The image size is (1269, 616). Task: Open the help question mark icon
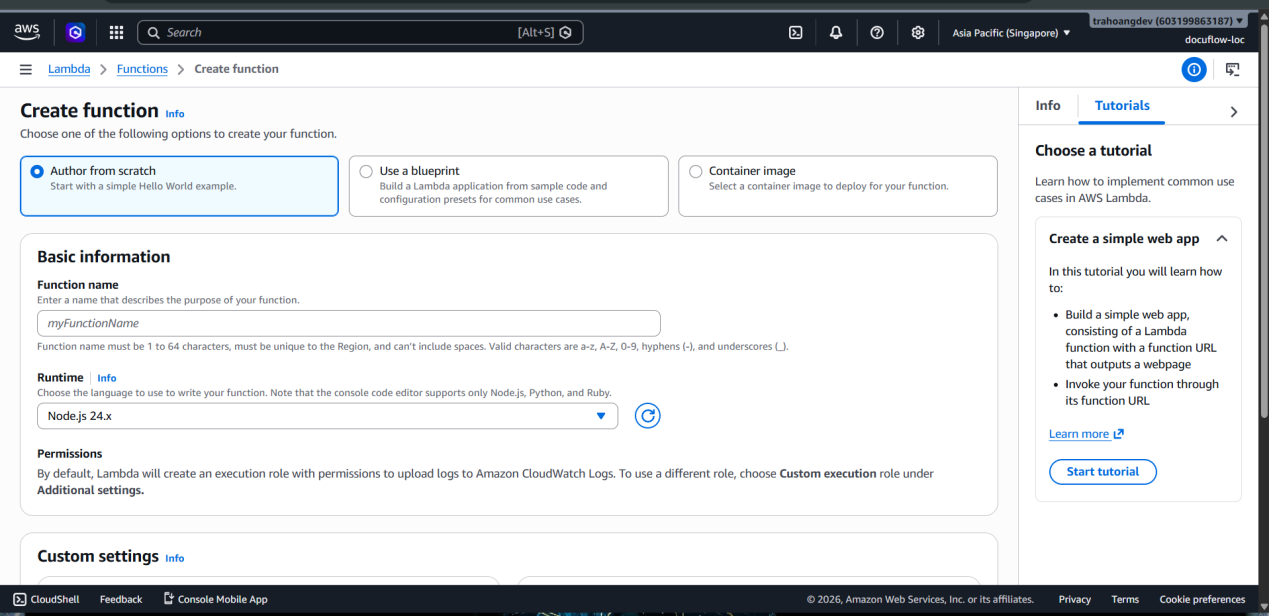point(877,32)
